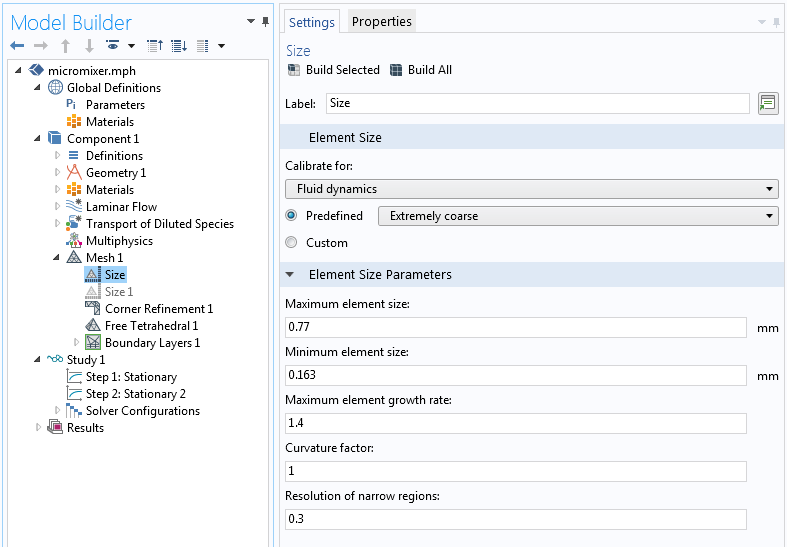The width and height of the screenshot is (787, 547).
Task: Click the Maximum element growth rate field
Action: pyautogui.click(x=515, y=424)
